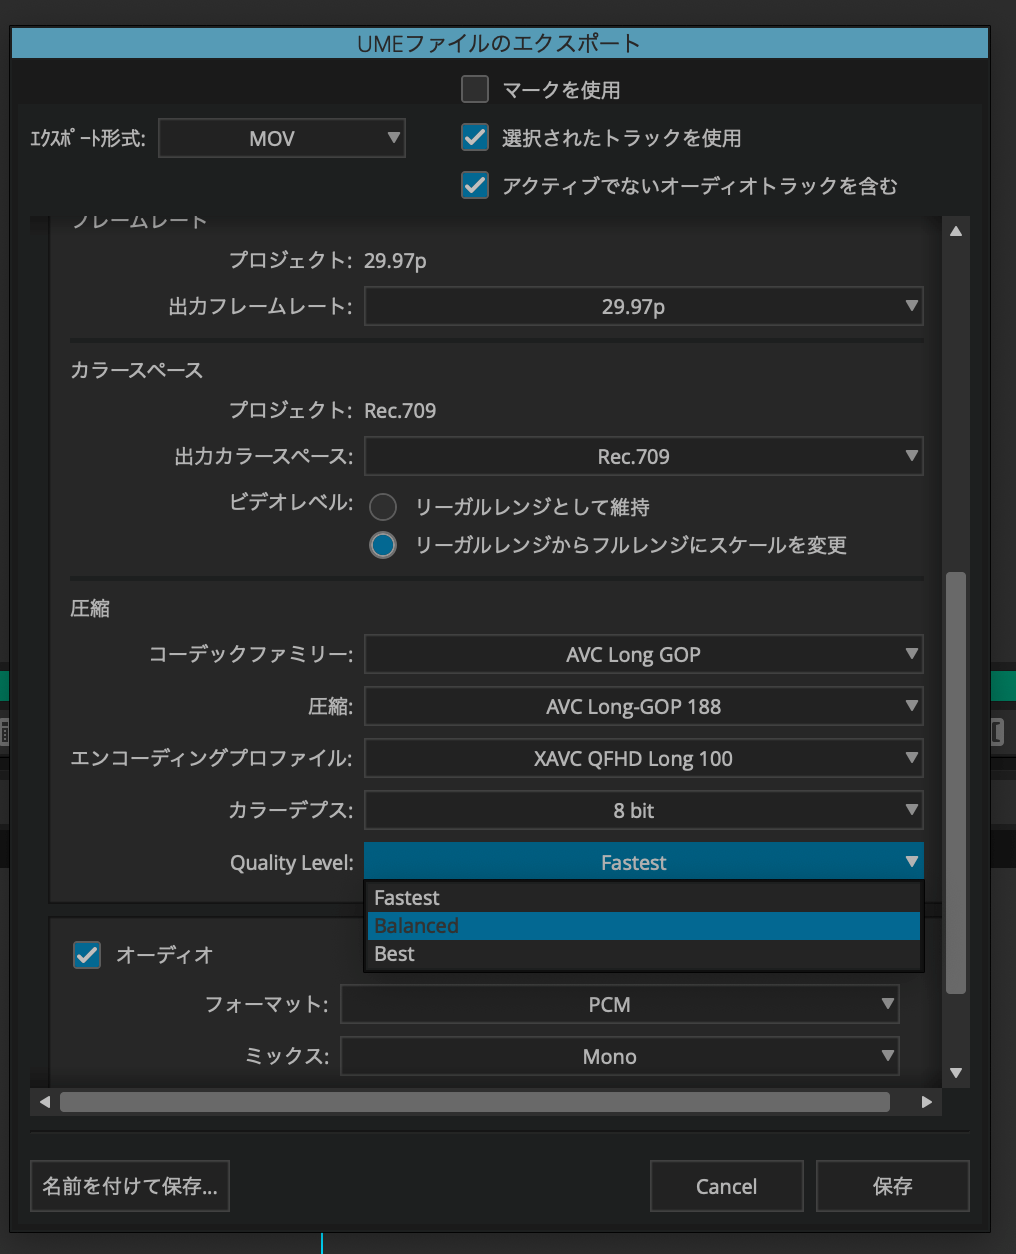Open 出力カラースペース Rec.709 dropdown
Image resolution: width=1016 pixels, height=1254 pixels.
643,456
